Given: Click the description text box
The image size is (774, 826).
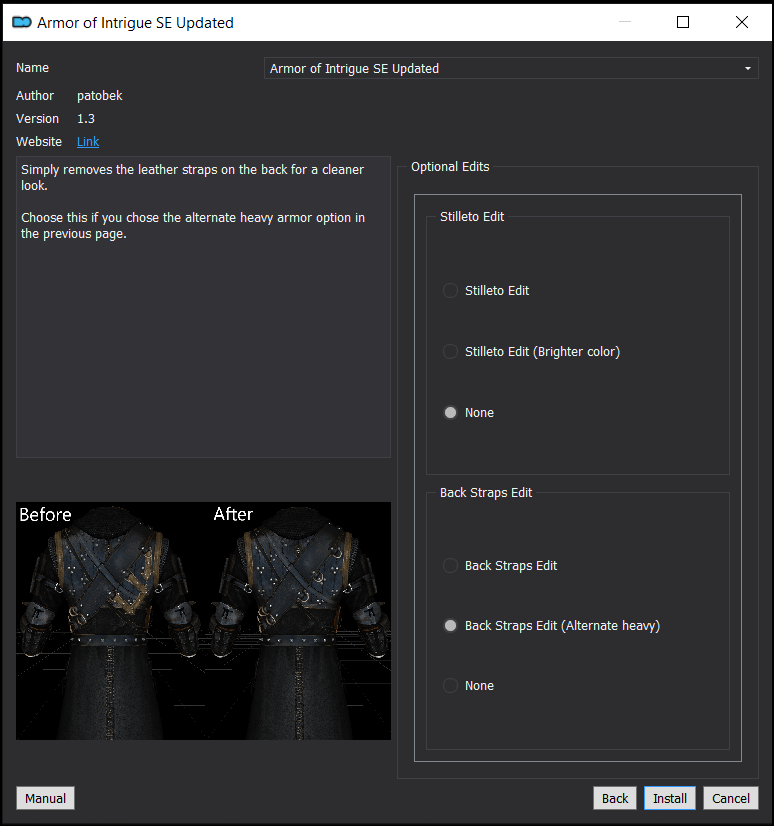Looking at the screenshot, I should tap(203, 307).
